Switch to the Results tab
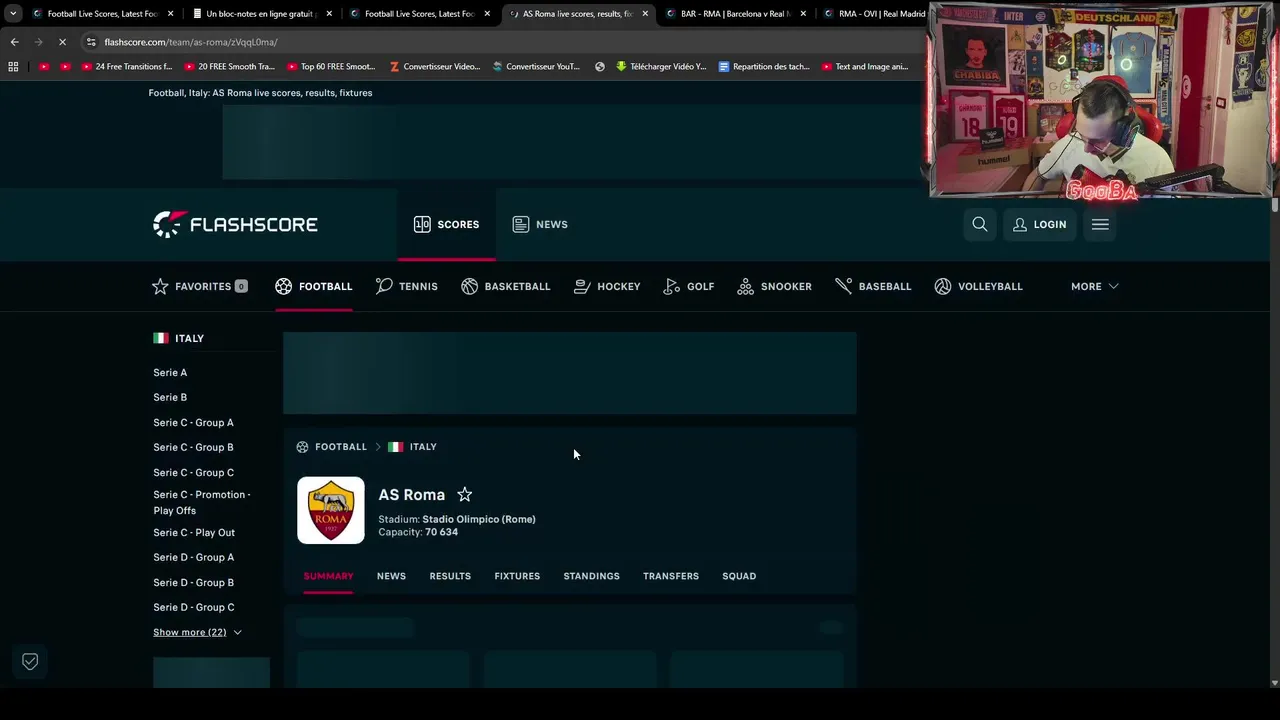The height and width of the screenshot is (720, 1280). 450,576
